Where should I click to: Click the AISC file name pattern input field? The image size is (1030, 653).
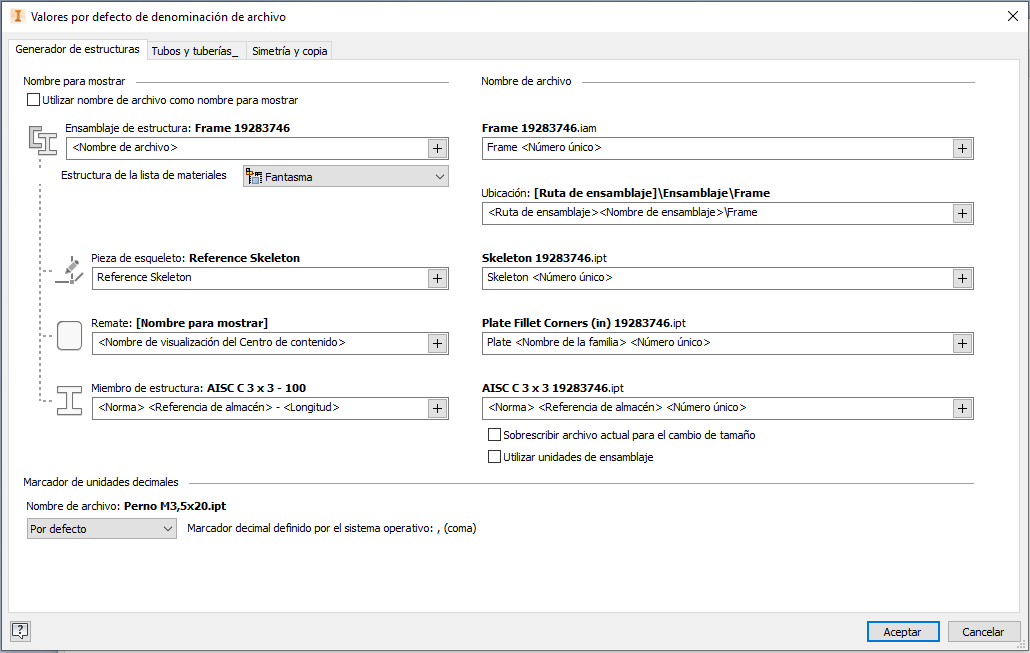[x=717, y=409]
